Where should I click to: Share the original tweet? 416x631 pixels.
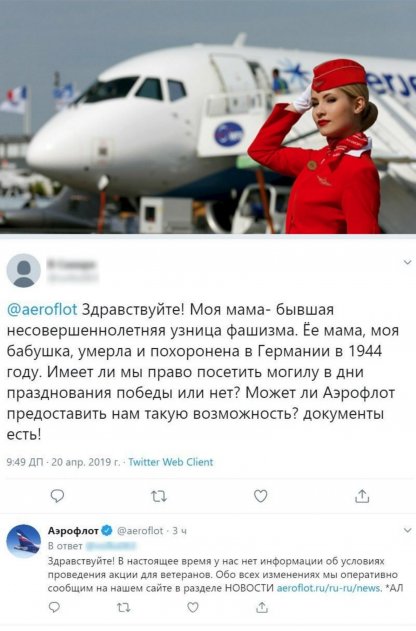pyautogui.click(x=362, y=496)
